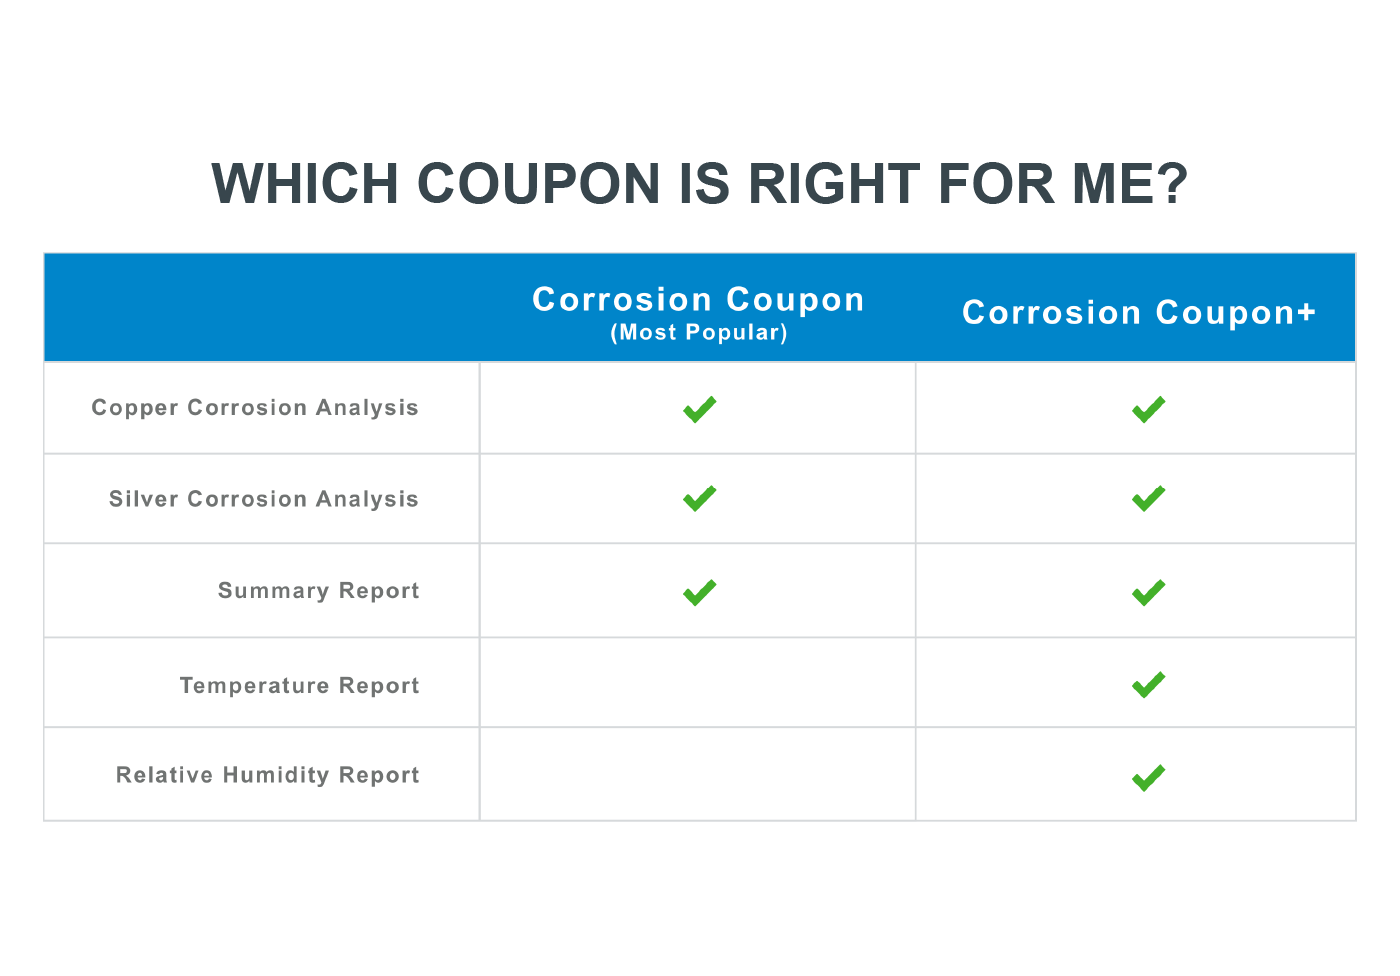Select Silver Corrosion checkmark in Corrosion Coupon+ column

tap(1148, 498)
